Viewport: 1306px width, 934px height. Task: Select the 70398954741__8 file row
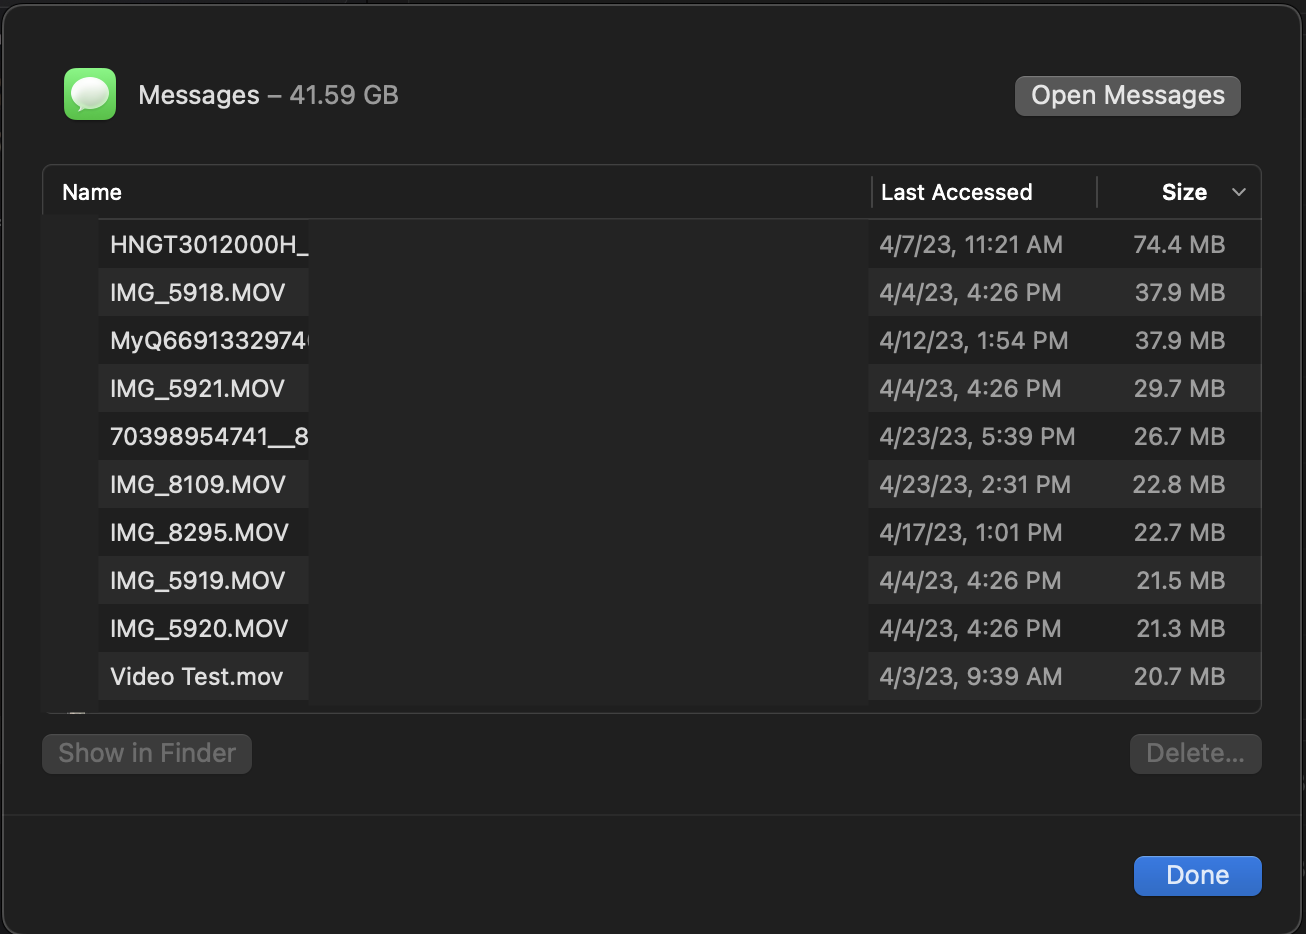pos(209,437)
